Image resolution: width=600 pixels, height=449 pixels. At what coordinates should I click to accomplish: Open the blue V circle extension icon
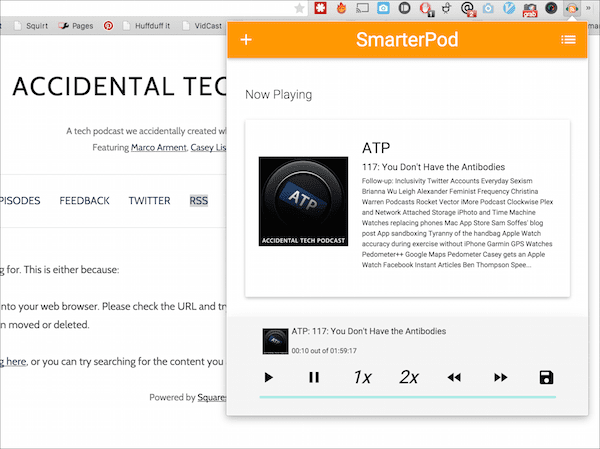point(509,8)
